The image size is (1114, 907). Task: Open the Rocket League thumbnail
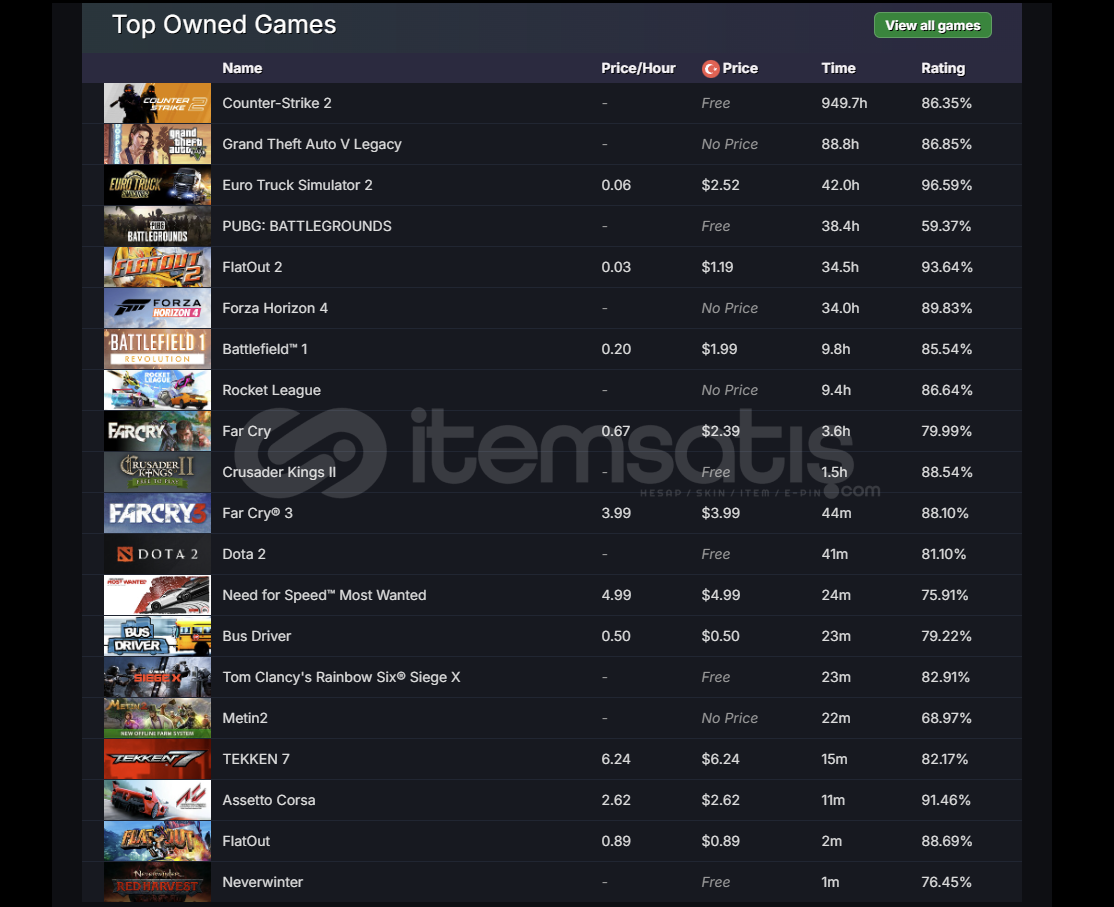coord(157,391)
